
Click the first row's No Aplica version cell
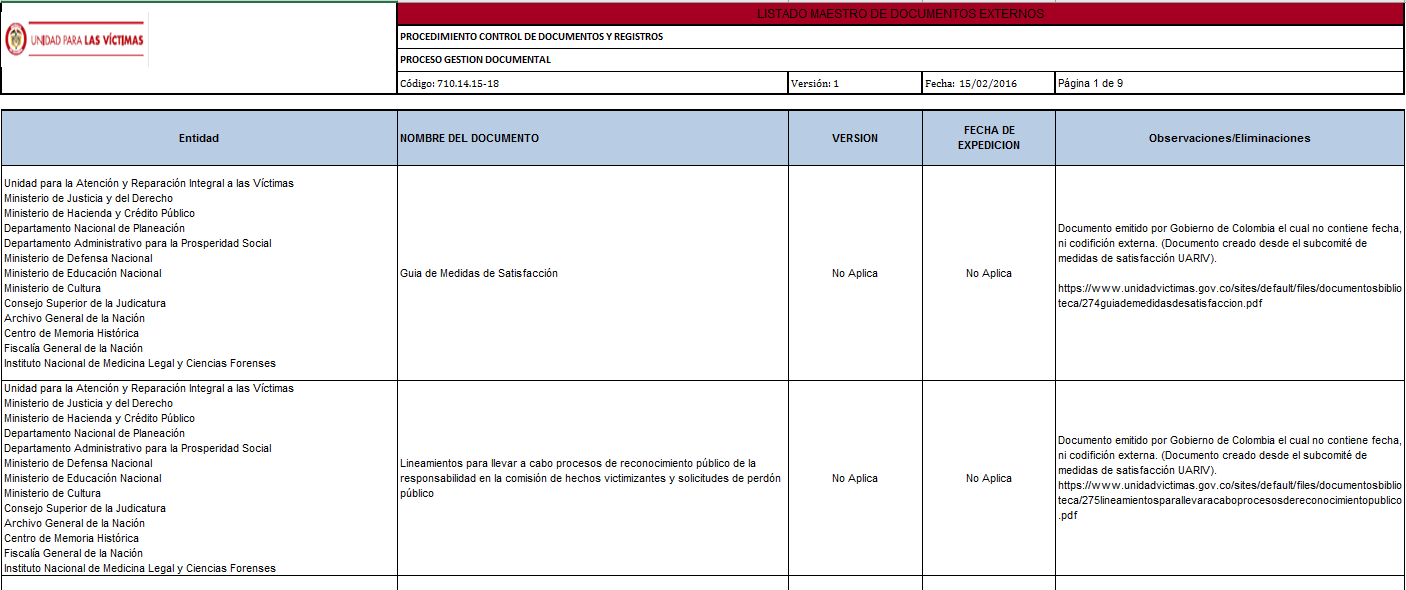(855, 273)
